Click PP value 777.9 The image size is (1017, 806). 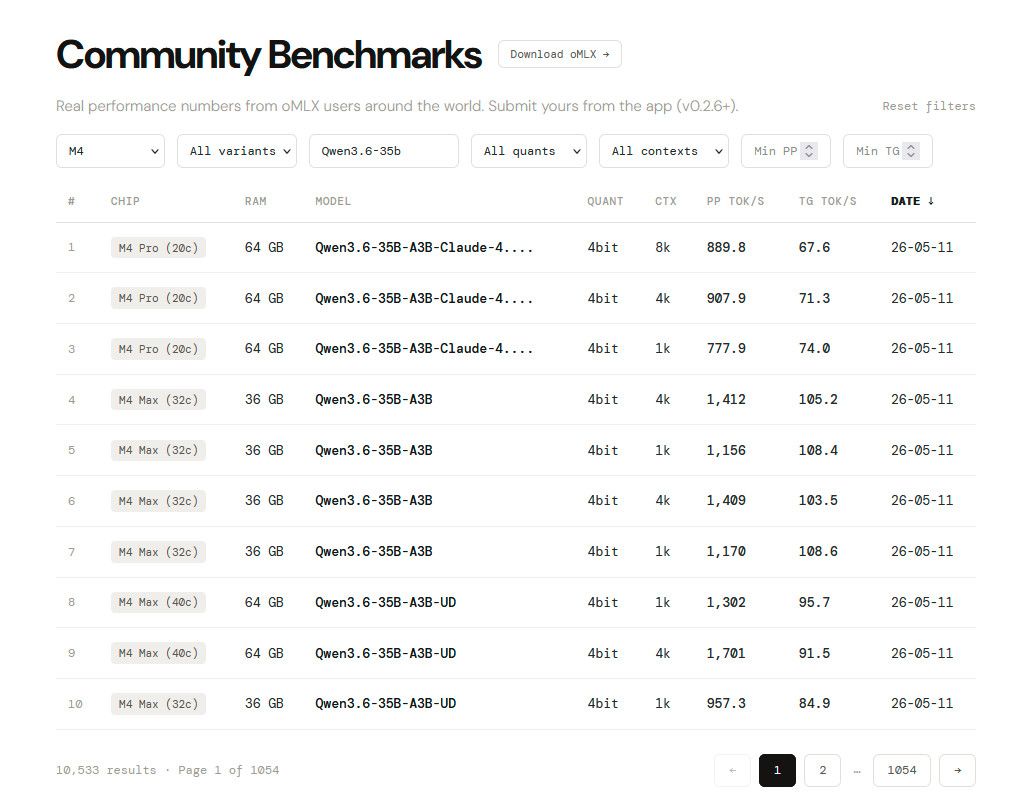tap(726, 349)
